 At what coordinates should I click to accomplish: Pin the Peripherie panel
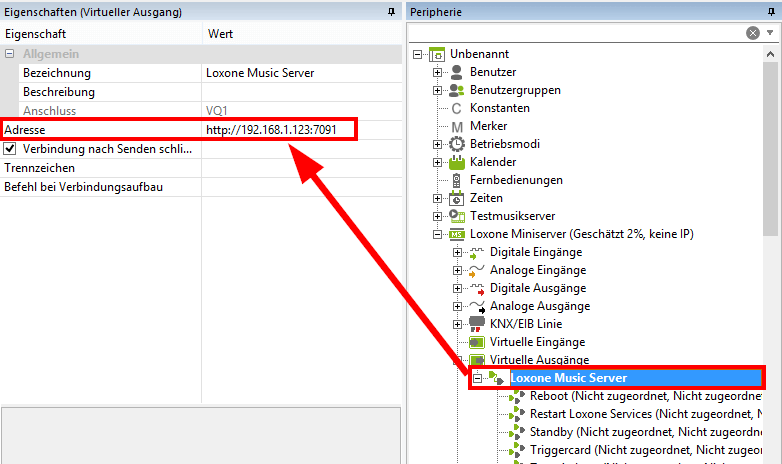pos(769,11)
